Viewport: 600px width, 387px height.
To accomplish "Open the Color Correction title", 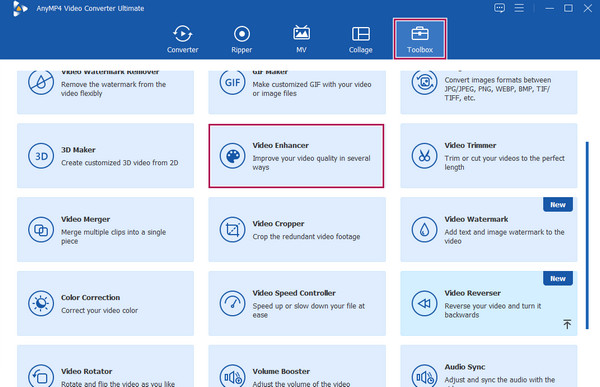I will pyautogui.click(x=90, y=297).
